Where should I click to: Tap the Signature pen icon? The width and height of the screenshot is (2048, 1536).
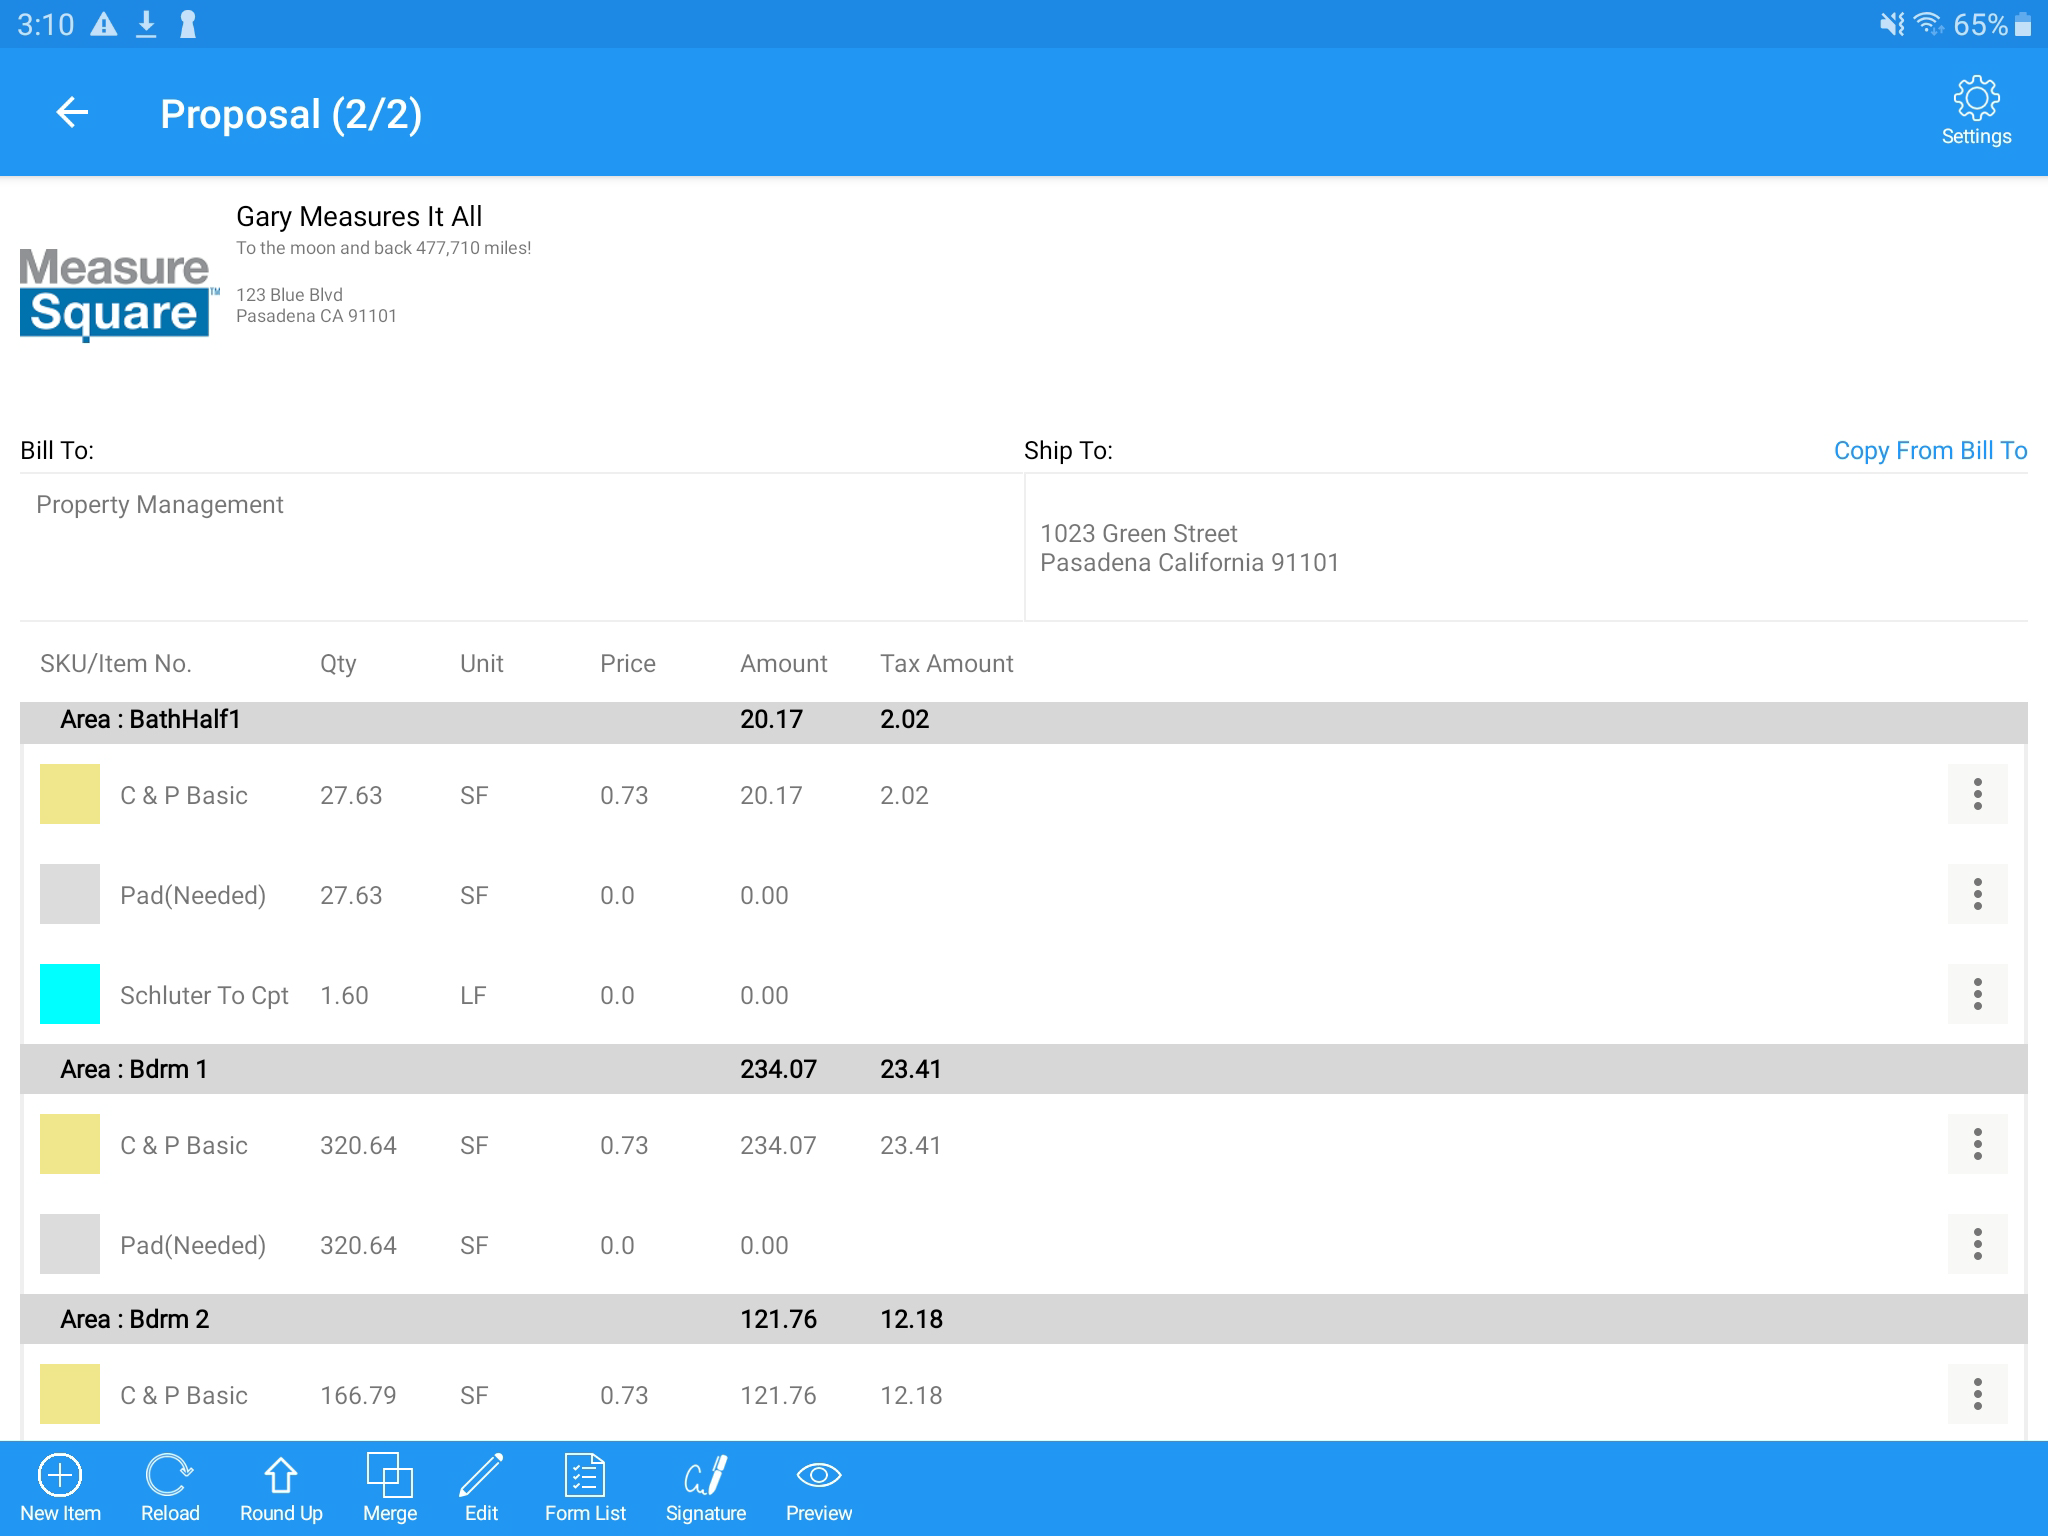tap(706, 1475)
